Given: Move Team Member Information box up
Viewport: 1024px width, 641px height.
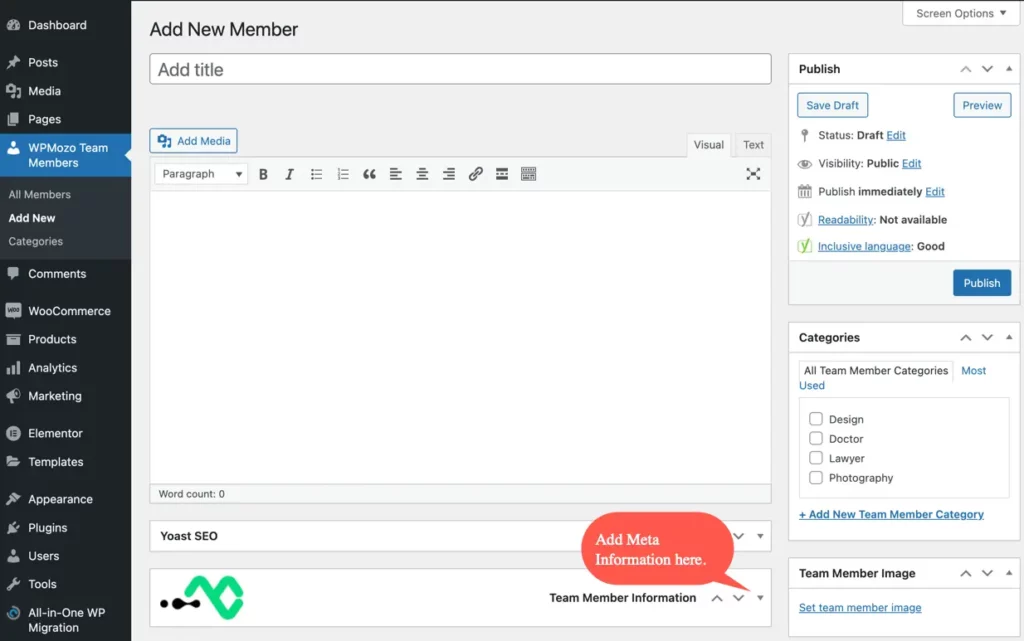Looking at the screenshot, I should (717, 598).
